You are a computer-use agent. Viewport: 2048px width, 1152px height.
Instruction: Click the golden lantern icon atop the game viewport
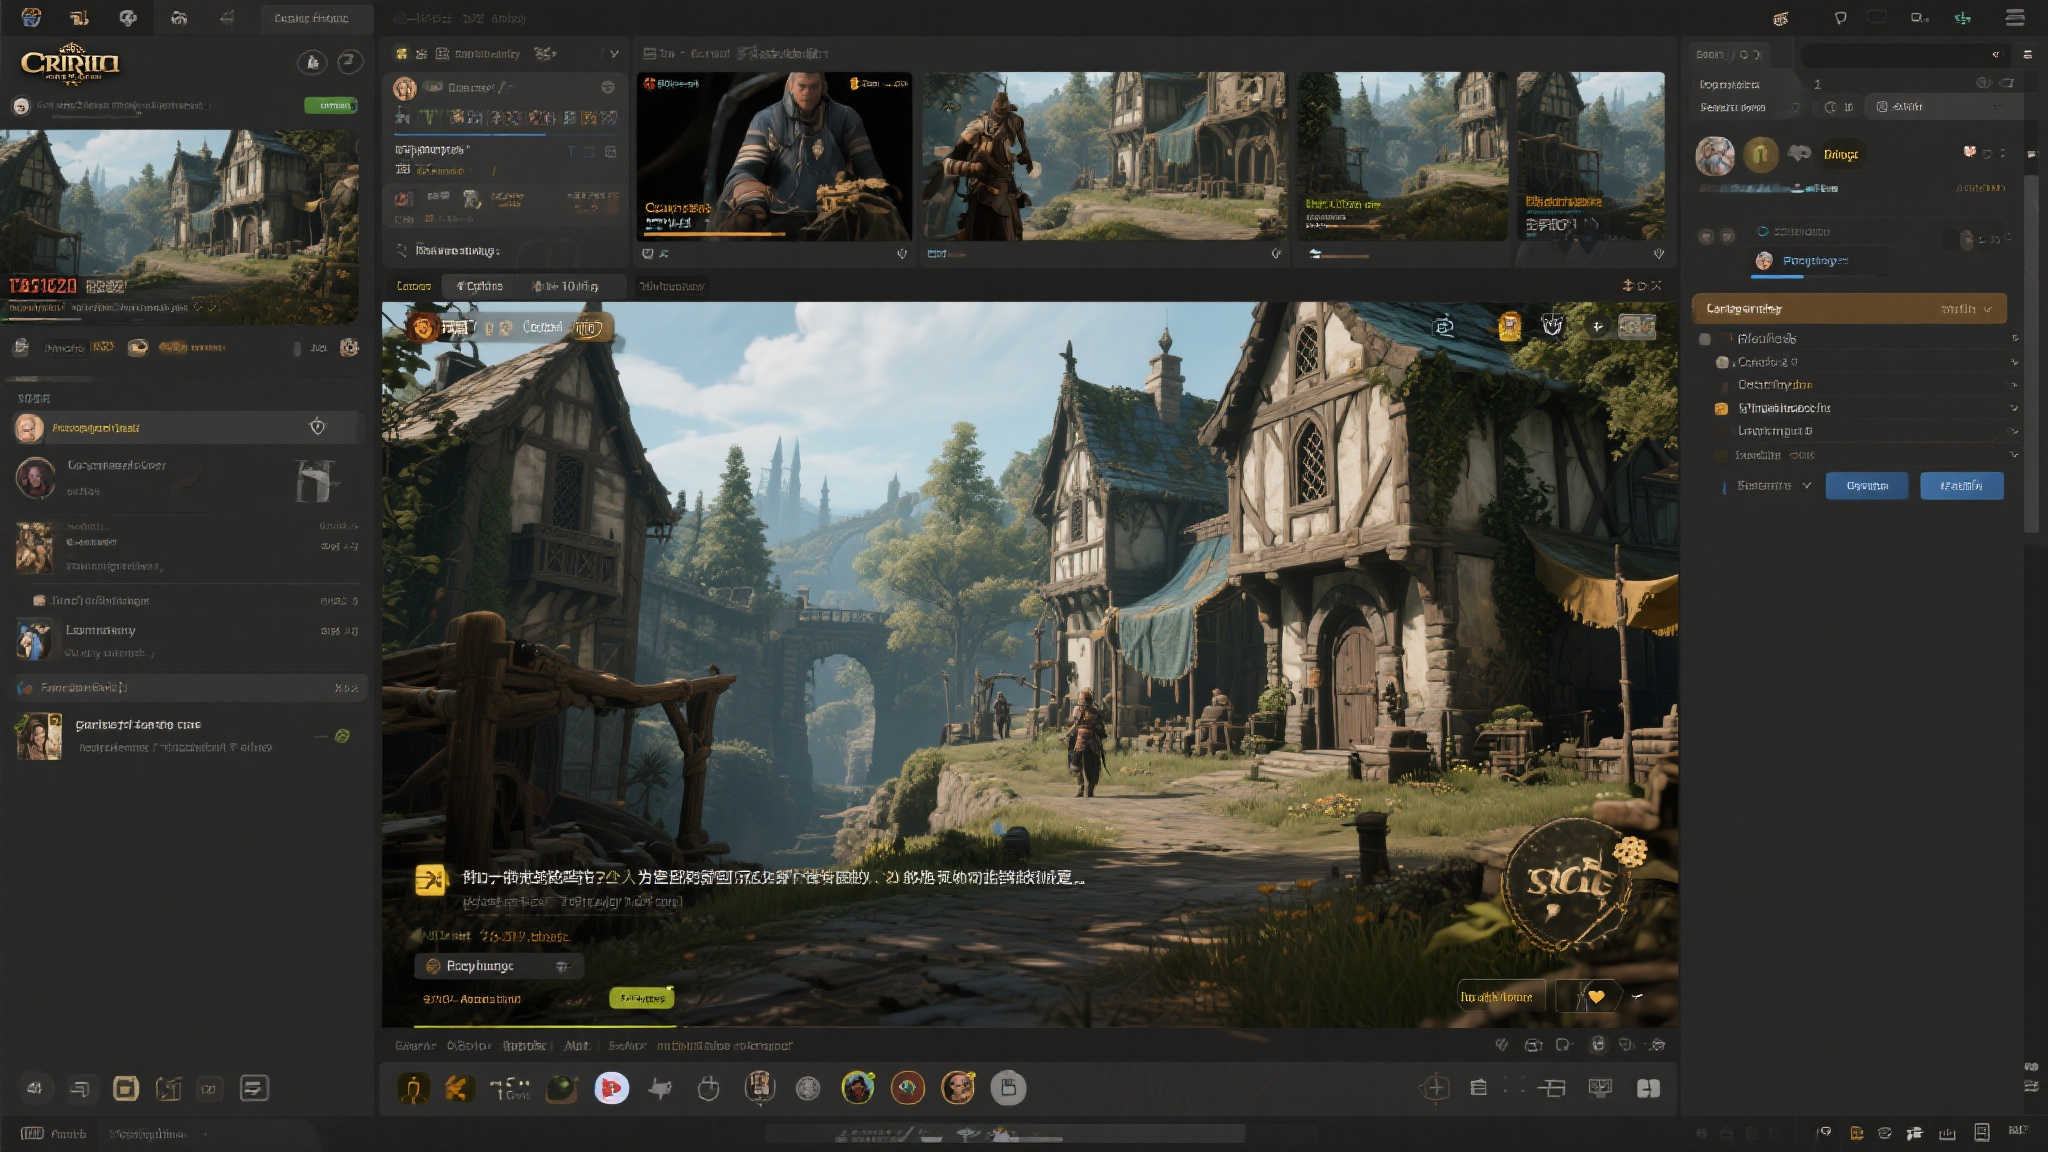[1509, 326]
